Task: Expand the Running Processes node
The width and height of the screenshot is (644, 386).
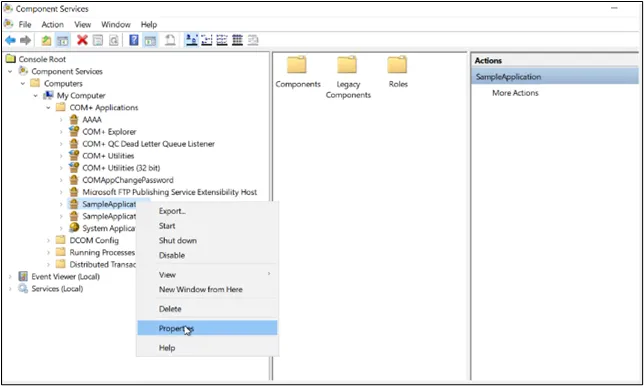Action: pyautogui.click(x=48, y=253)
